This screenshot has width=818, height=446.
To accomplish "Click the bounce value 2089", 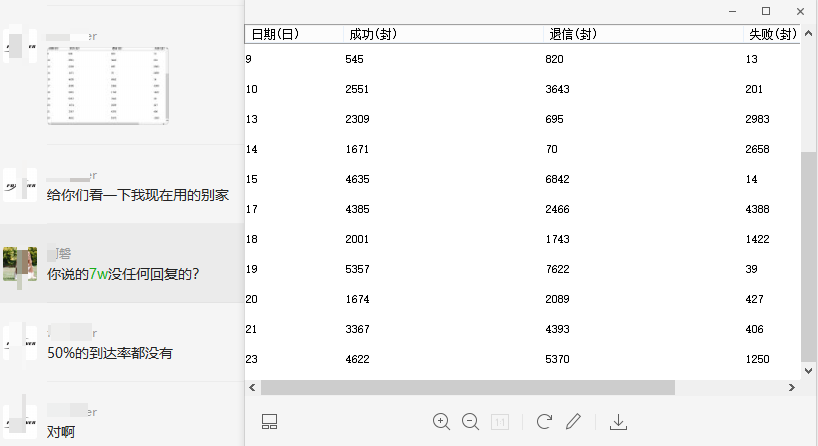I will [557, 299].
